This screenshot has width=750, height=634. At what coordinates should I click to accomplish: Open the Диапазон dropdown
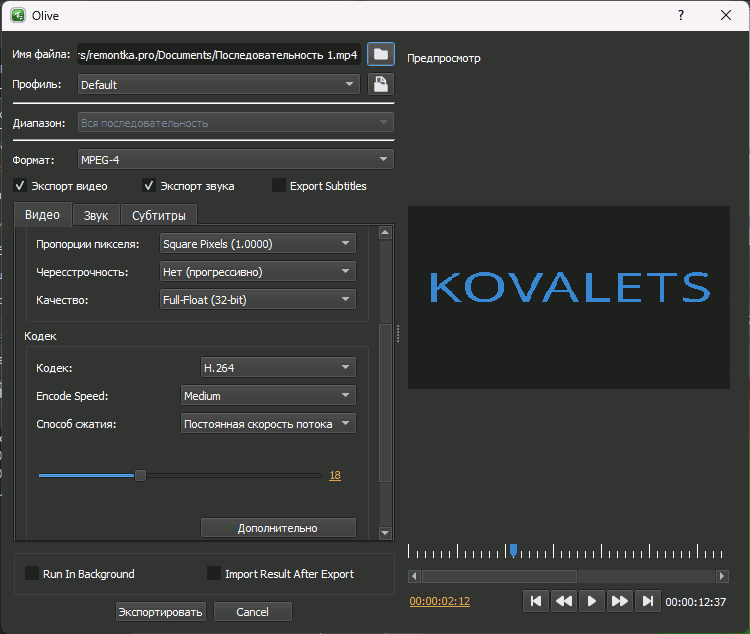[236, 122]
